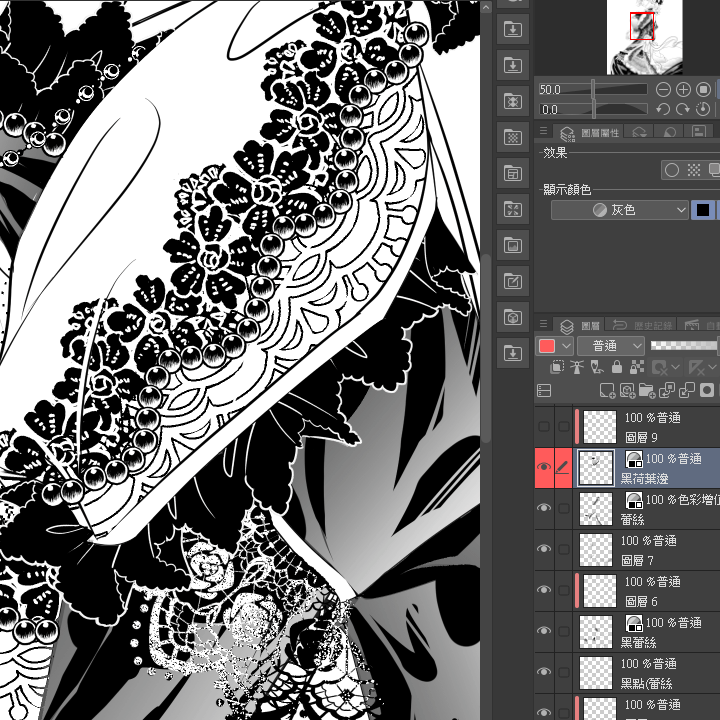The height and width of the screenshot is (720, 720).
Task: Hide the 黑荷葉邊 layer
Action: point(544,467)
